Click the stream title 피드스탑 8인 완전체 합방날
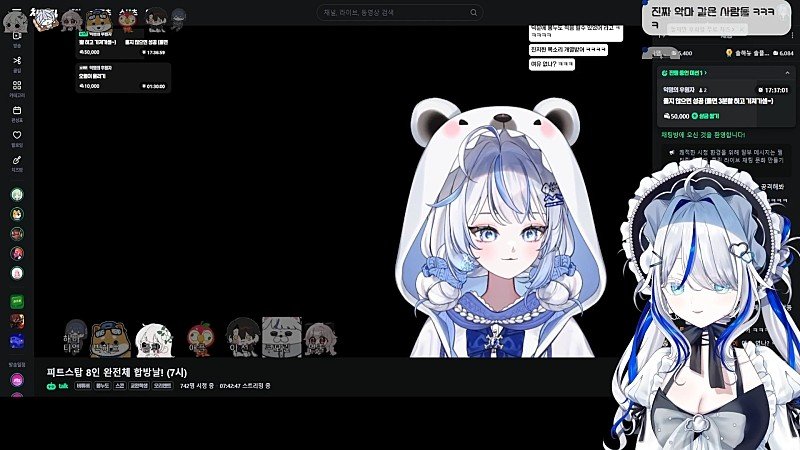This screenshot has height=450, width=800. (x=117, y=372)
